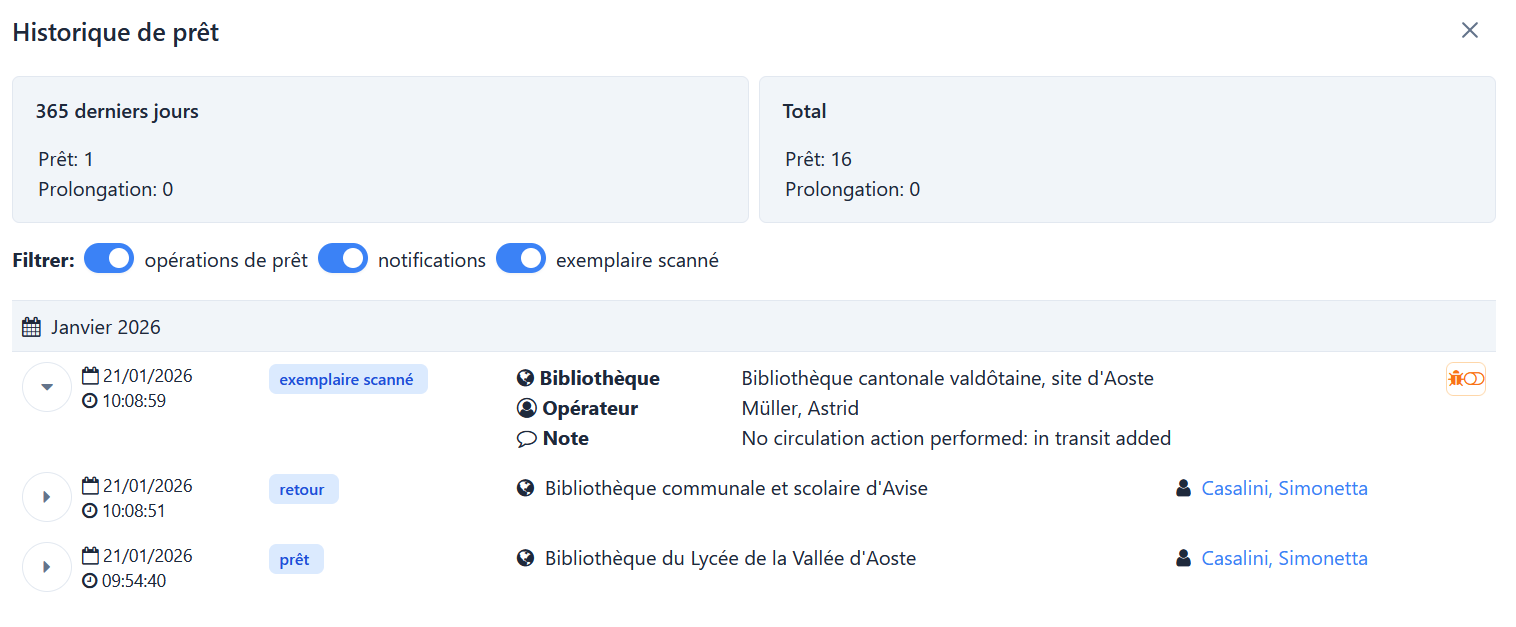Click the calendar icon beside Janvier 2026
1516x627 pixels.
[31, 327]
